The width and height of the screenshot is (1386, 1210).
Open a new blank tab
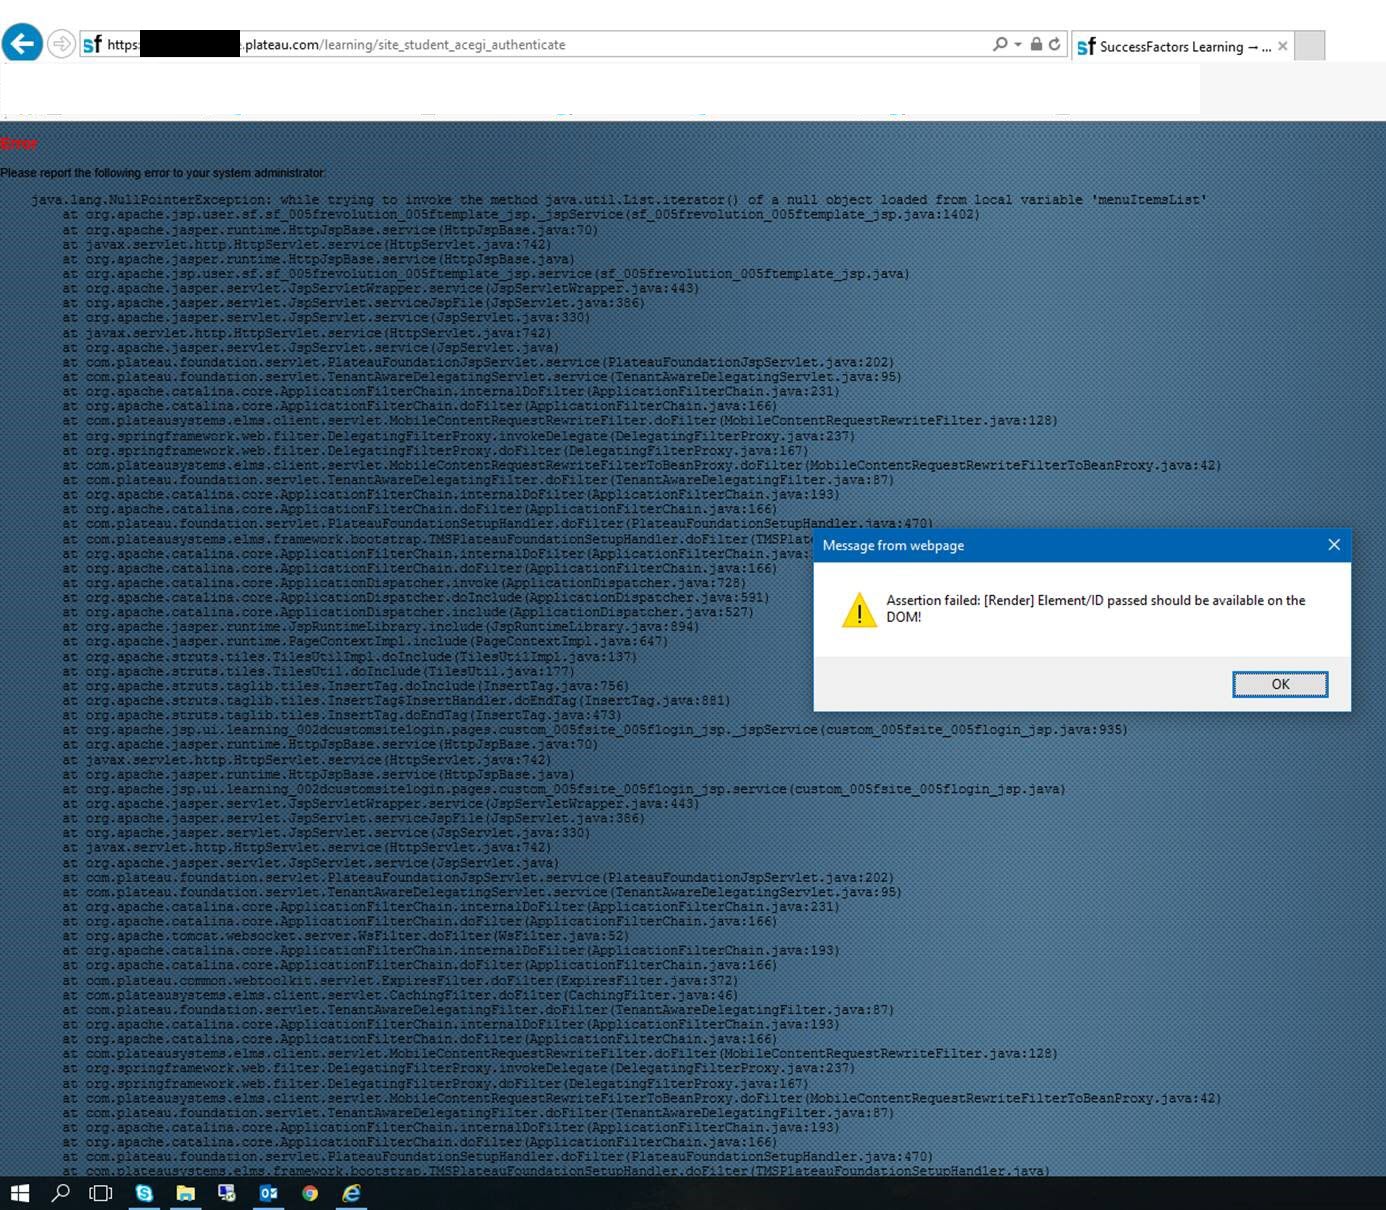click(1309, 46)
